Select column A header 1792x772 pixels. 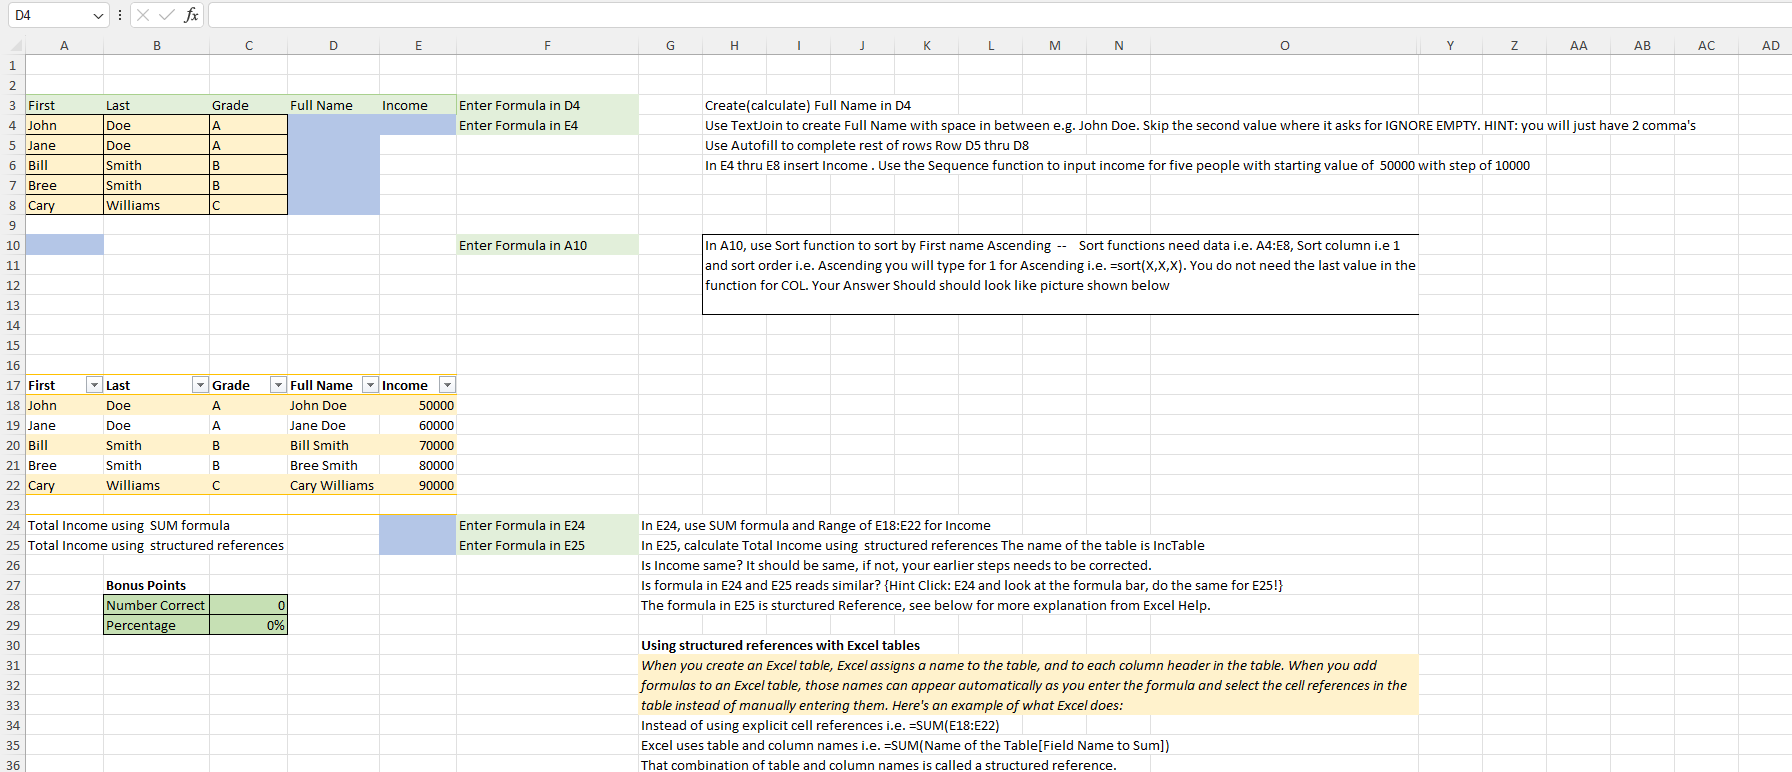[64, 45]
